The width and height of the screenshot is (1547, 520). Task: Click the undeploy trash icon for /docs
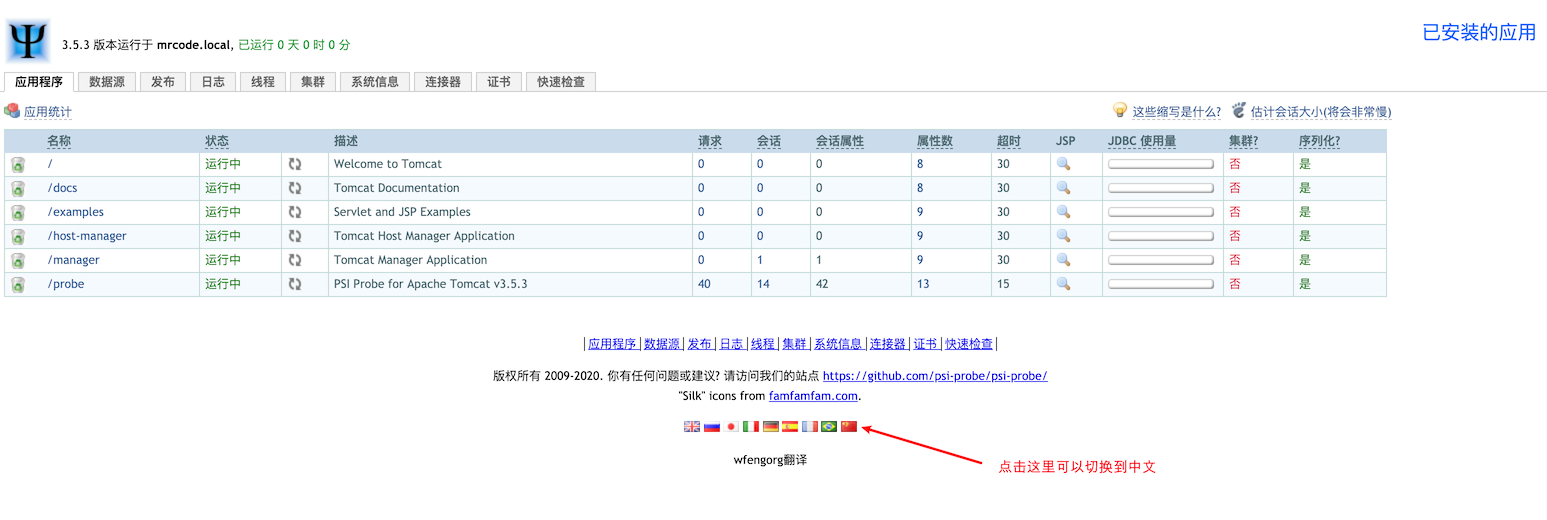(x=18, y=188)
